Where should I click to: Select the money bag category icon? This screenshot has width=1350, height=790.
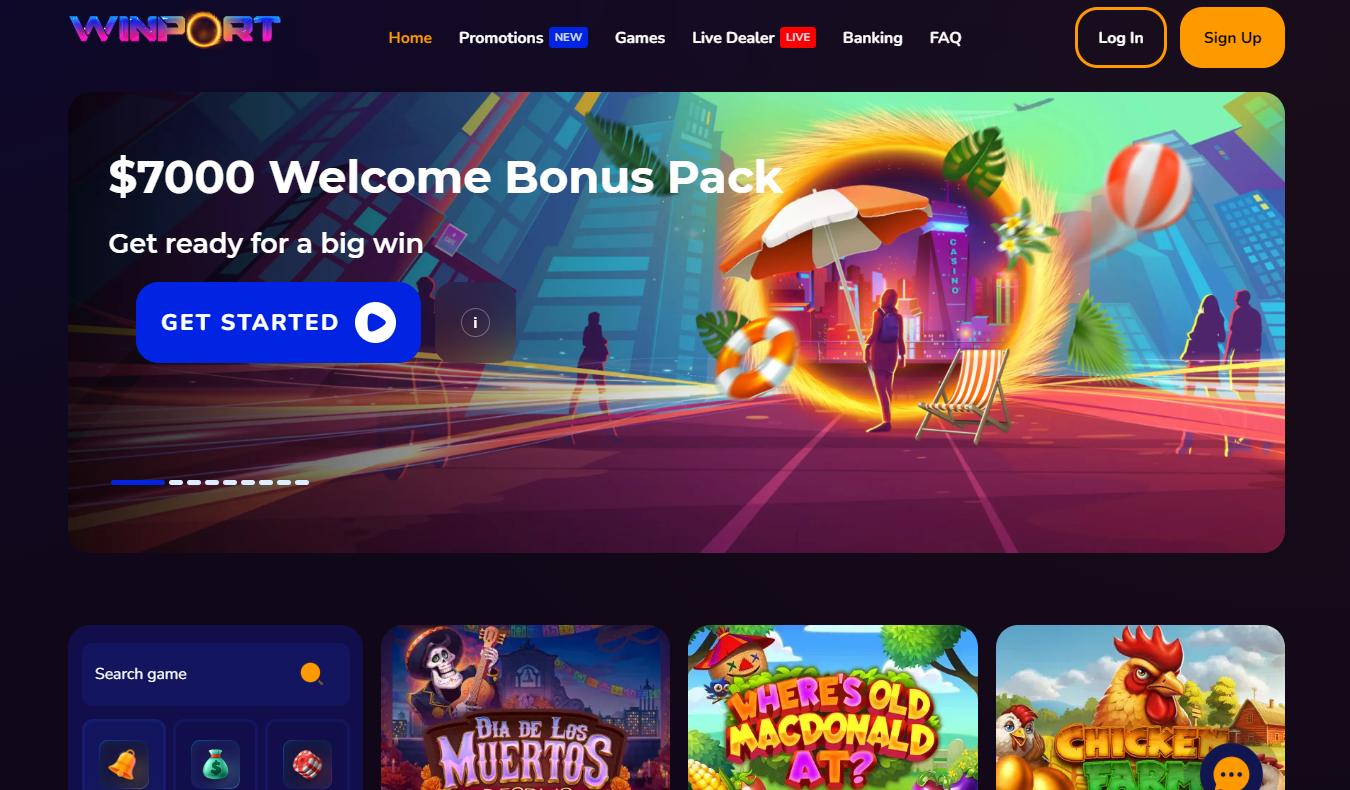point(215,765)
